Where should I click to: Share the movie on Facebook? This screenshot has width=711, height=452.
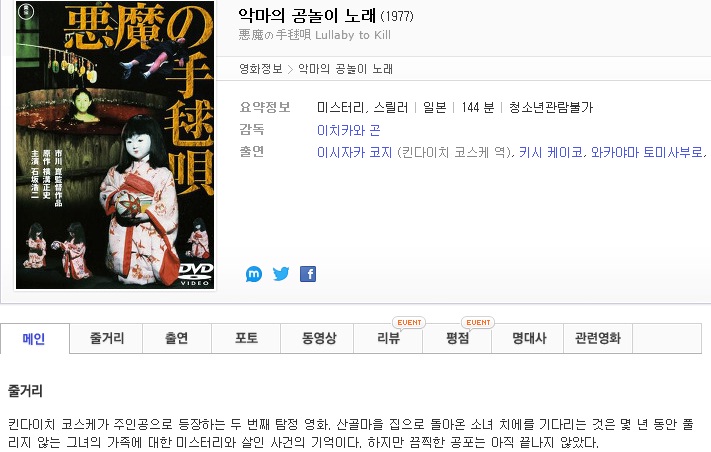(x=308, y=274)
